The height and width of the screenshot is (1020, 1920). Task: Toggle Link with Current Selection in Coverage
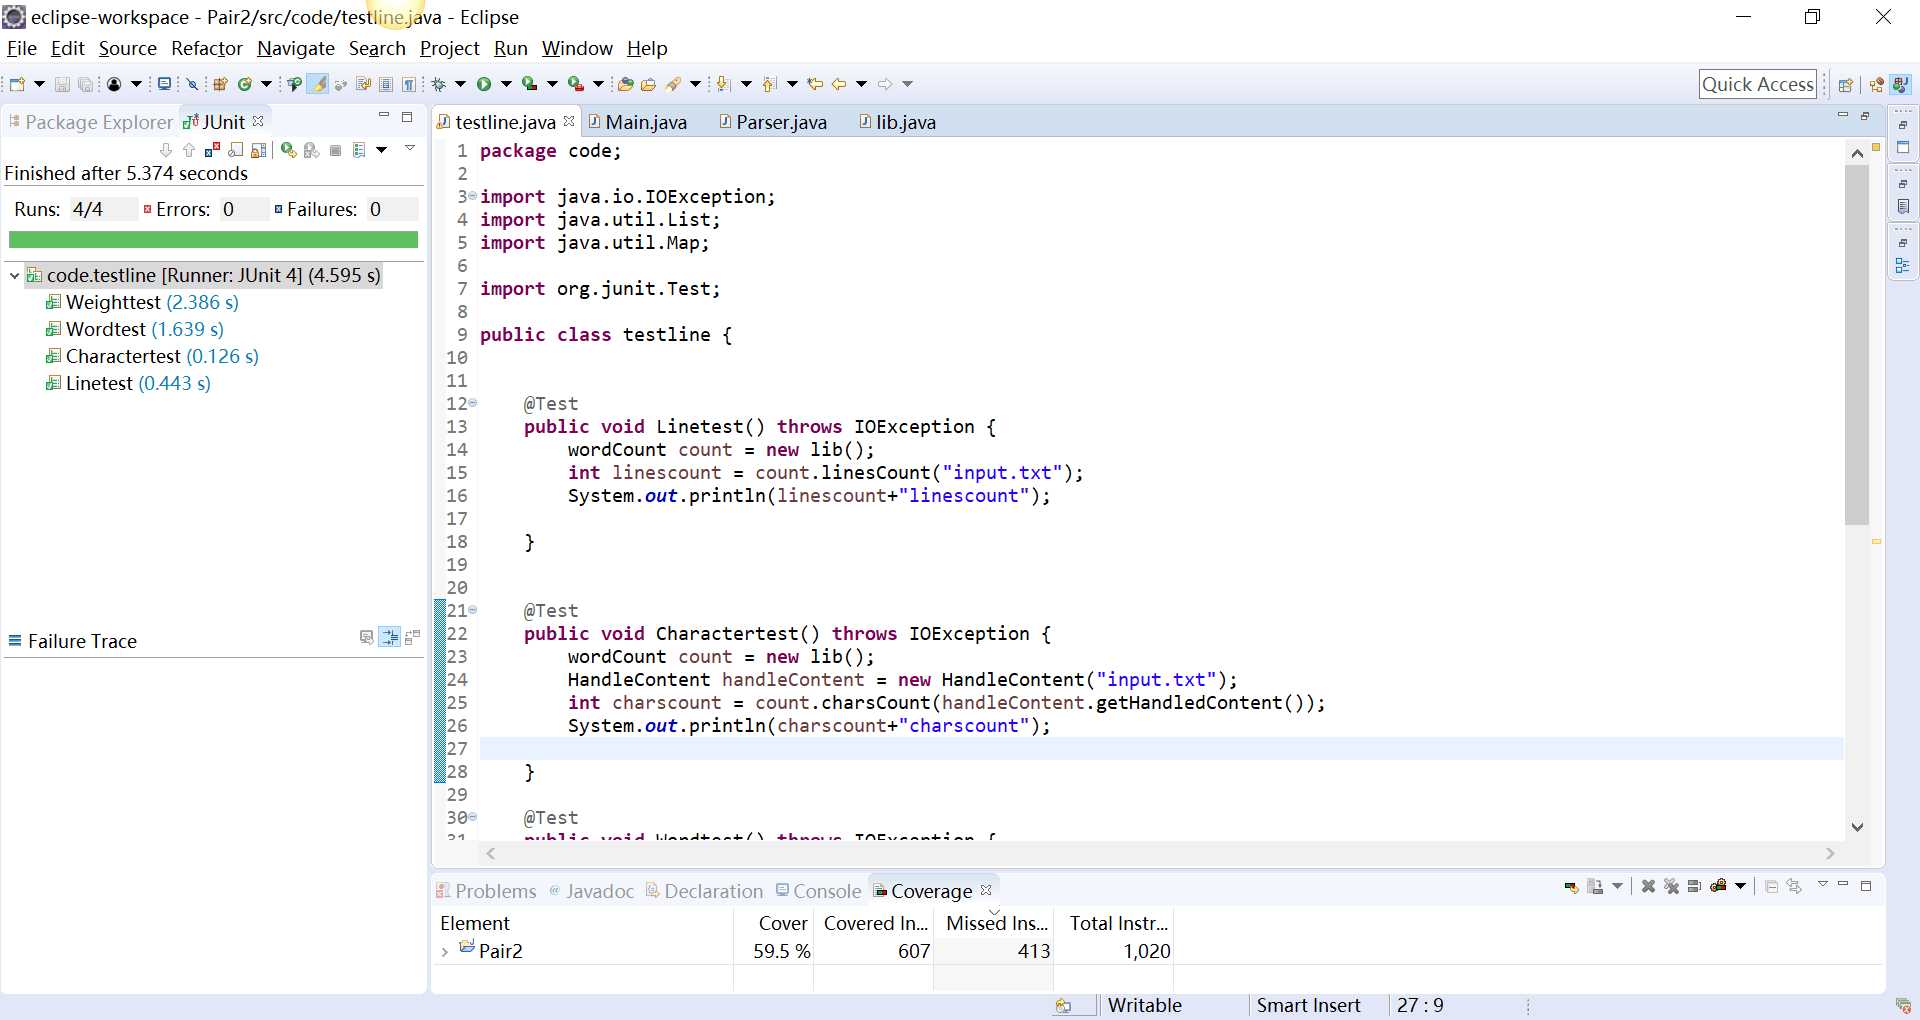tap(1794, 886)
